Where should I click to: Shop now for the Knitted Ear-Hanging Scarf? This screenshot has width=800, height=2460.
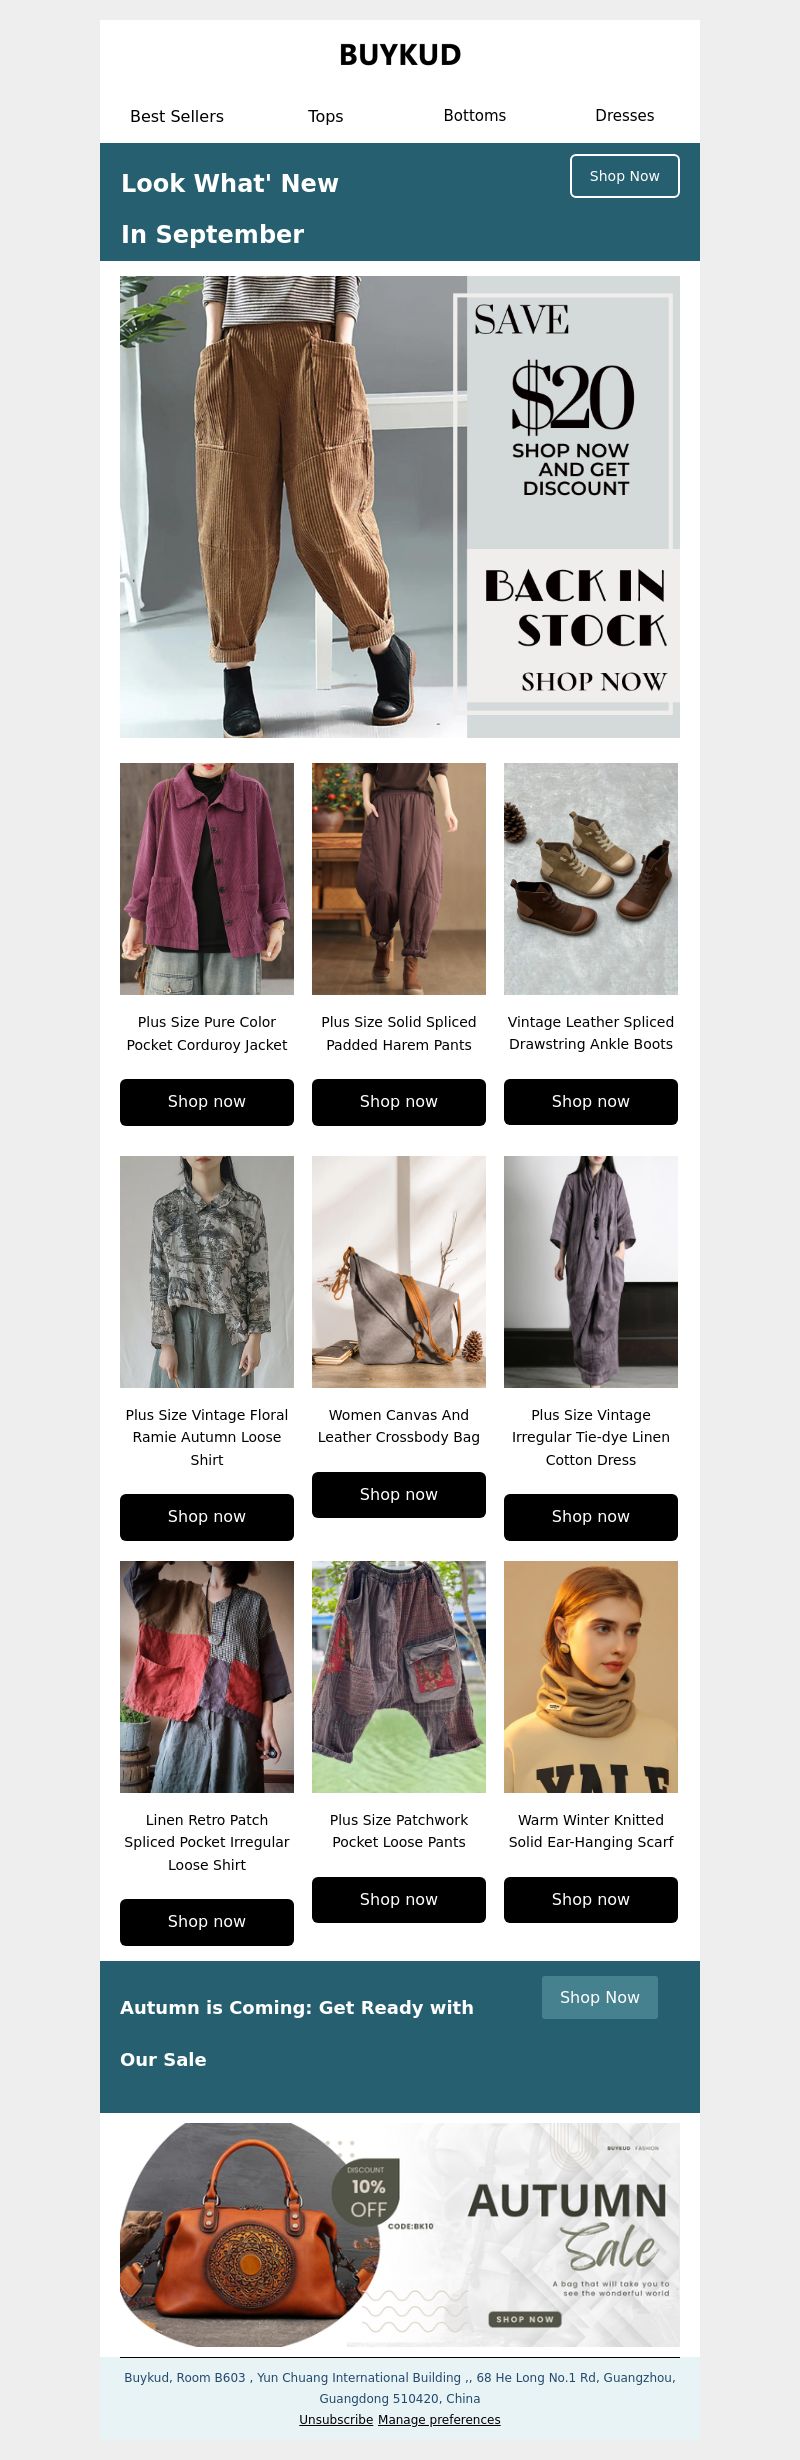[x=591, y=1900]
